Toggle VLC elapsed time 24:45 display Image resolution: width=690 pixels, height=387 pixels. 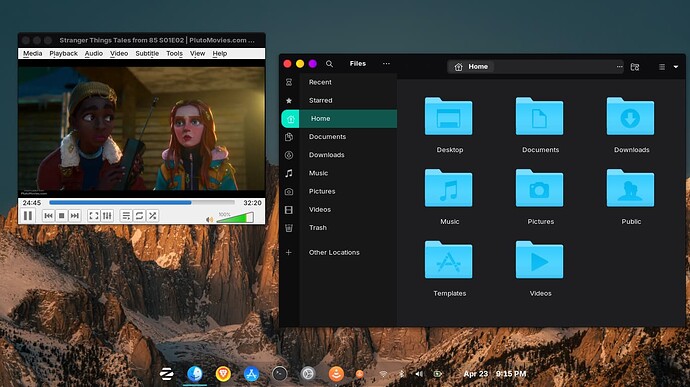click(x=32, y=203)
